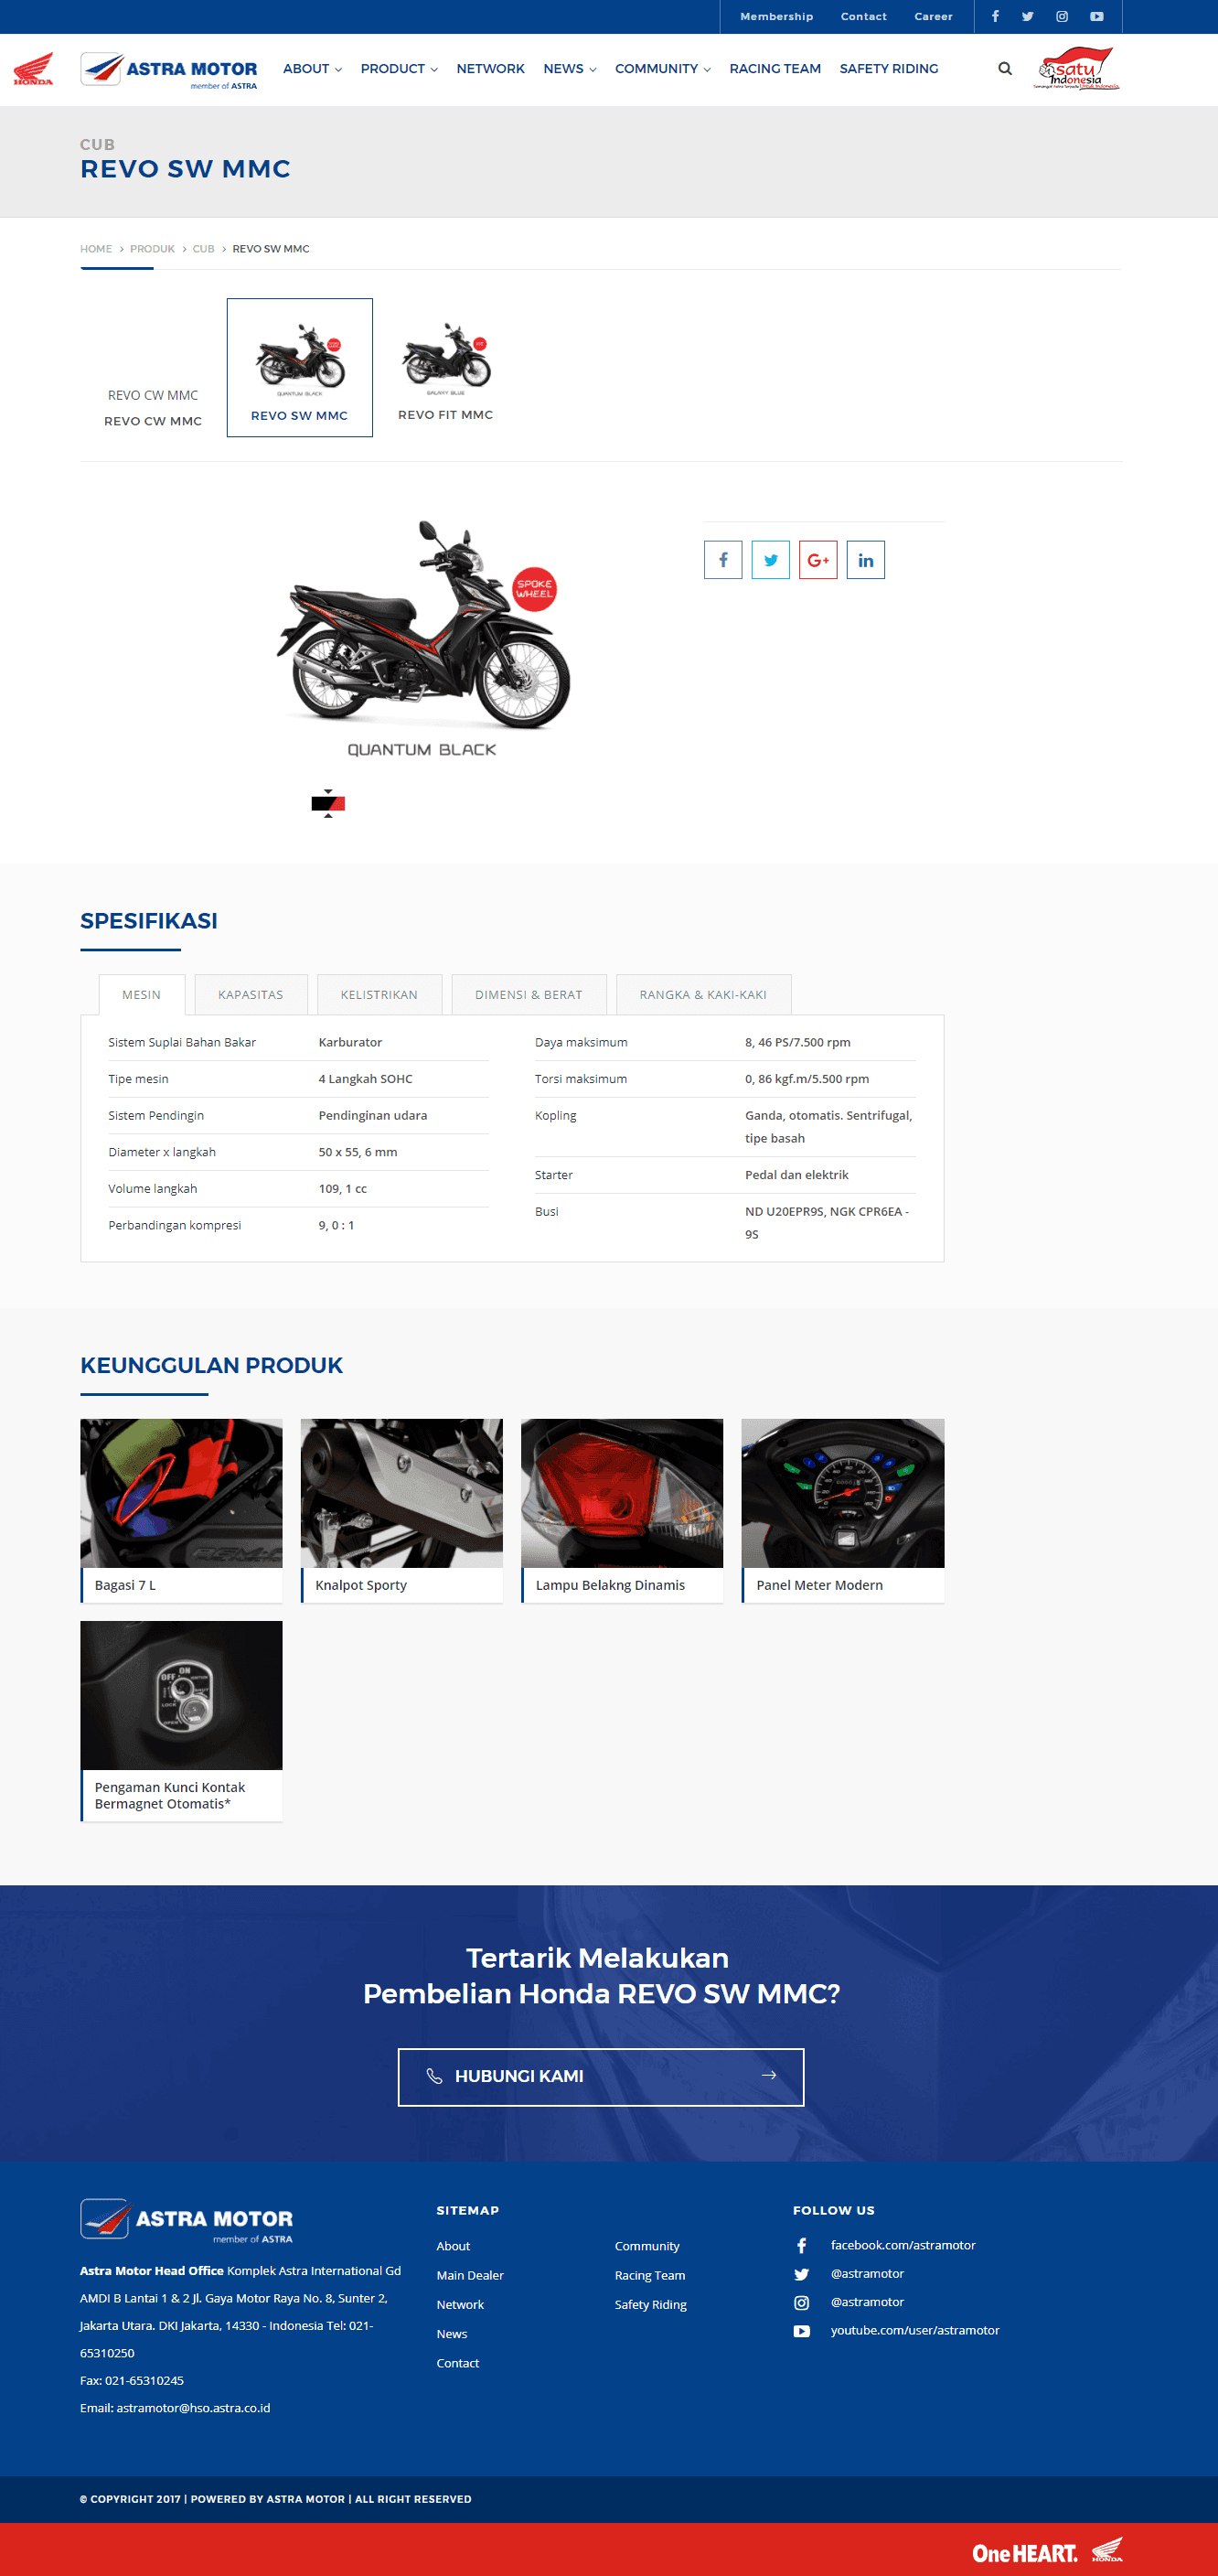Click footer YouTube icon
1218x2576 pixels.
coord(801,2331)
